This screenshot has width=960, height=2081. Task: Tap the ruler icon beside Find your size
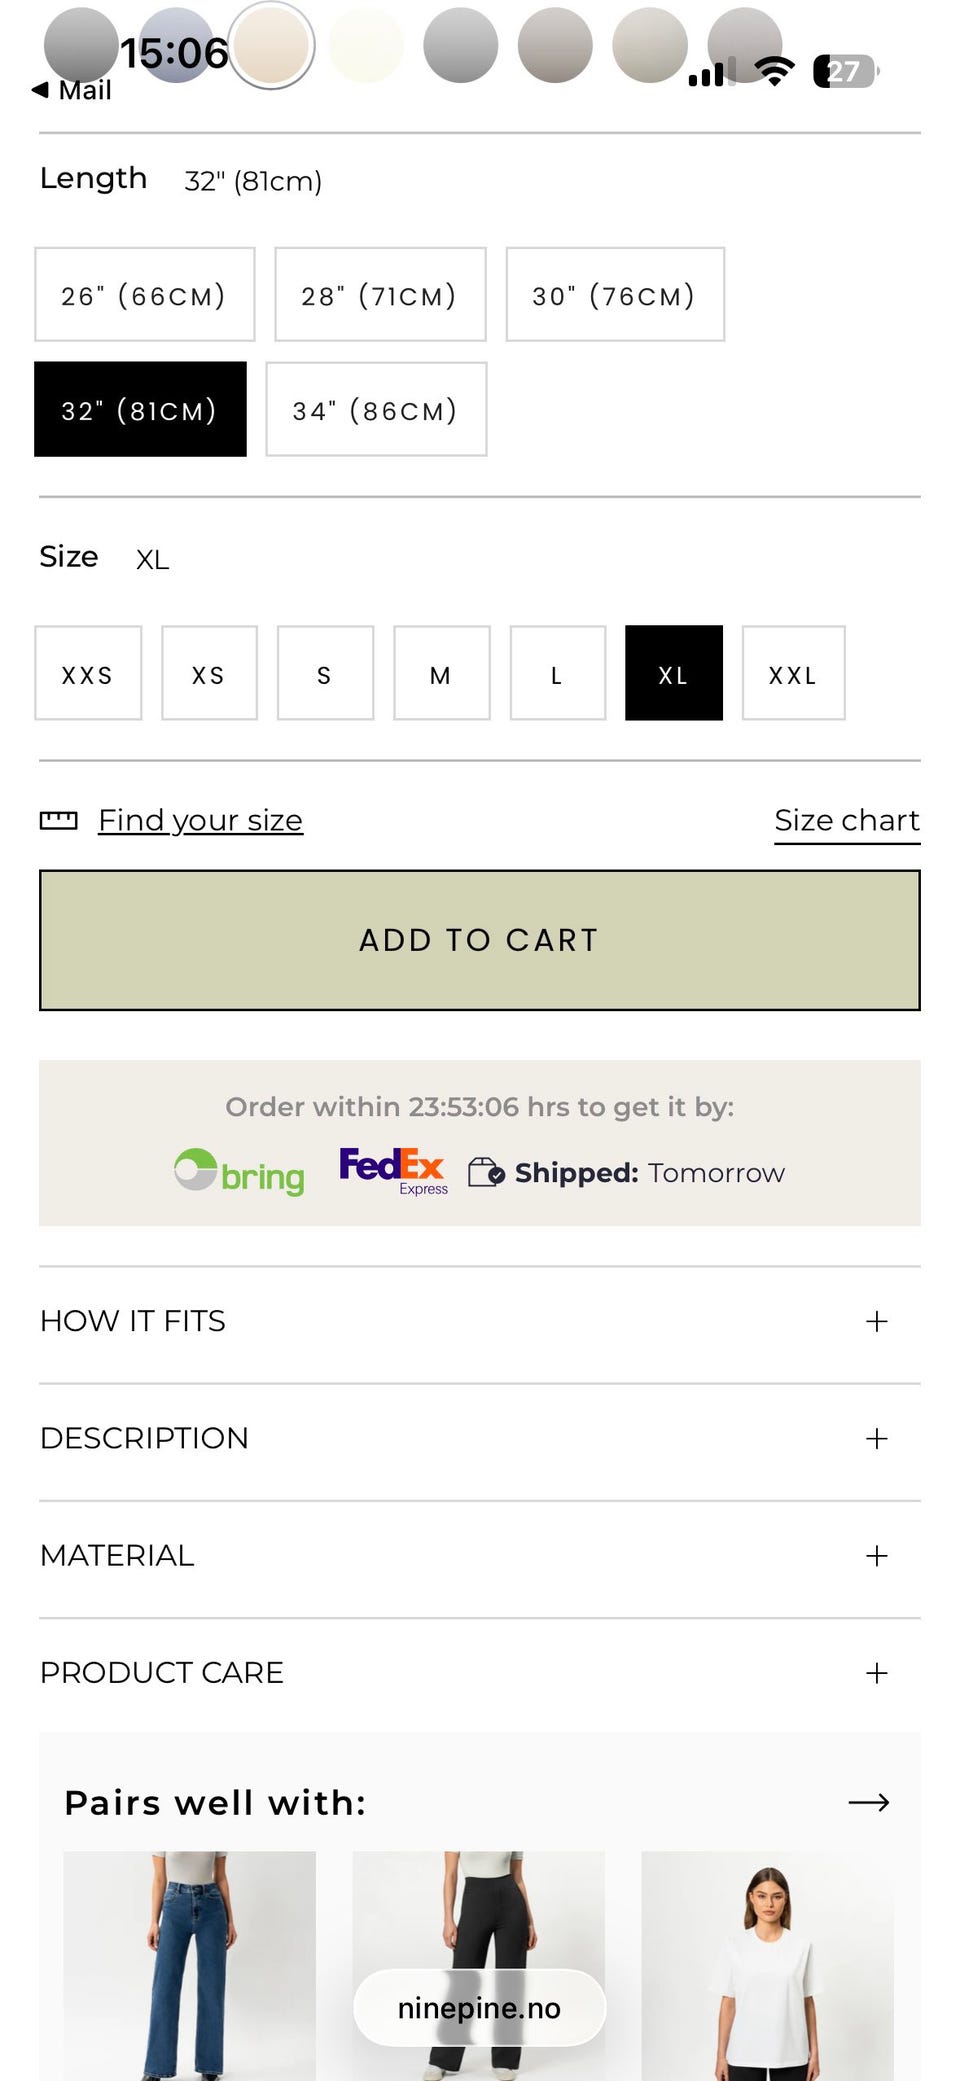tap(58, 821)
